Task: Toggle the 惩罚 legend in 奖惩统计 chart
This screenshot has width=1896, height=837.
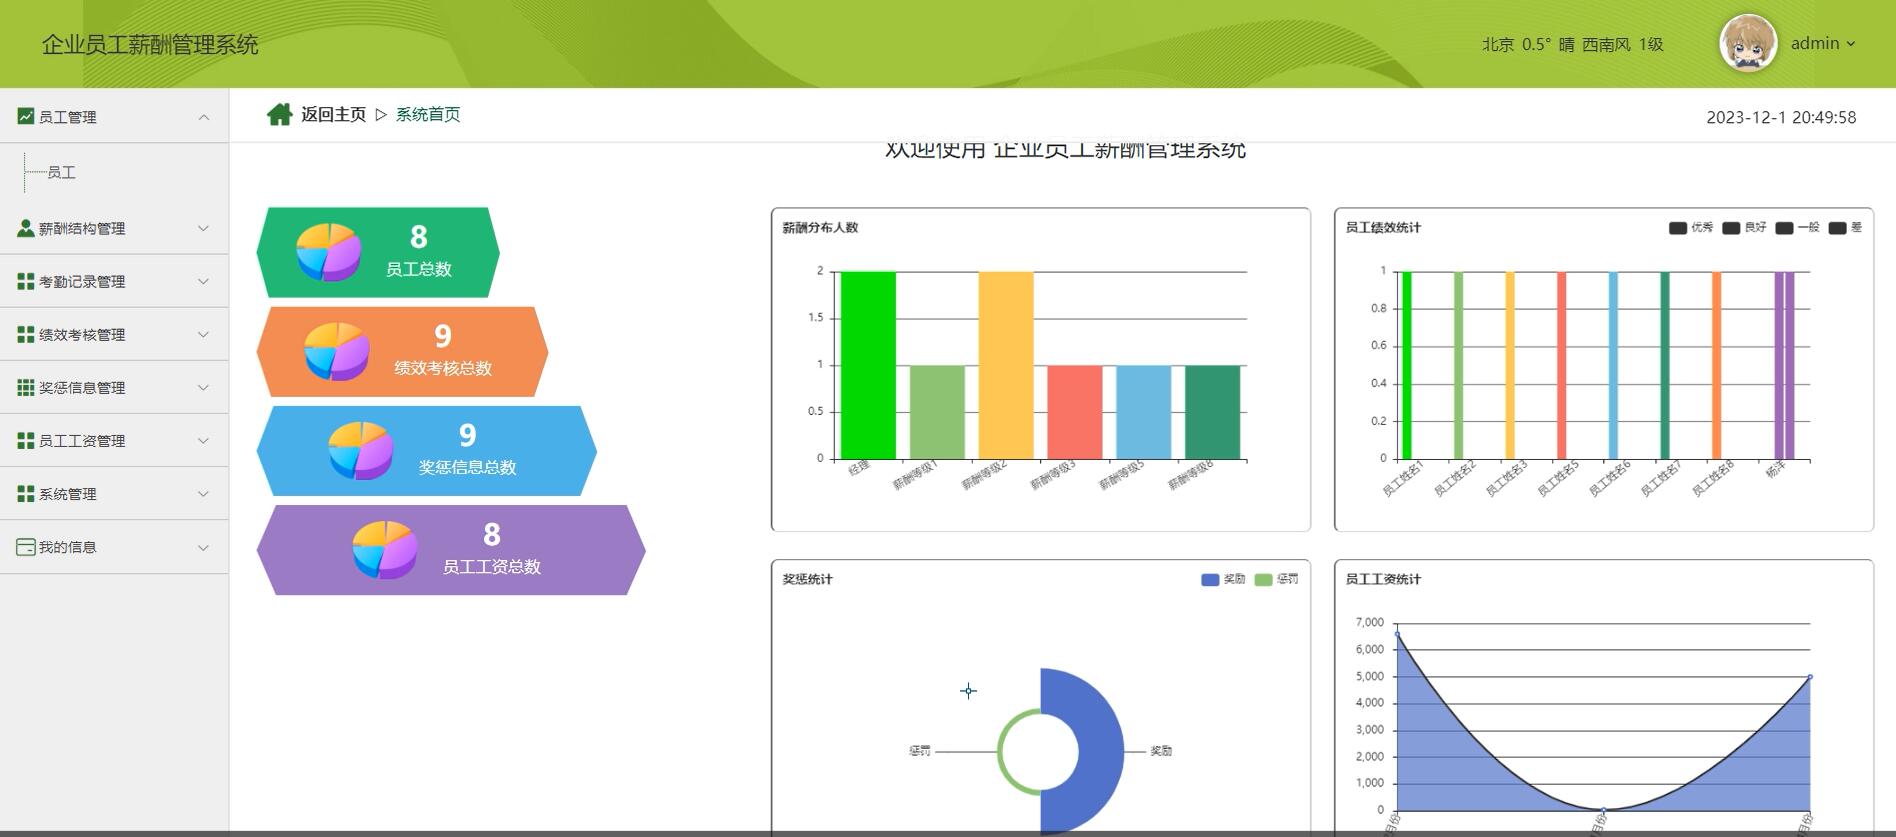Action: click(x=1276, y=580)
